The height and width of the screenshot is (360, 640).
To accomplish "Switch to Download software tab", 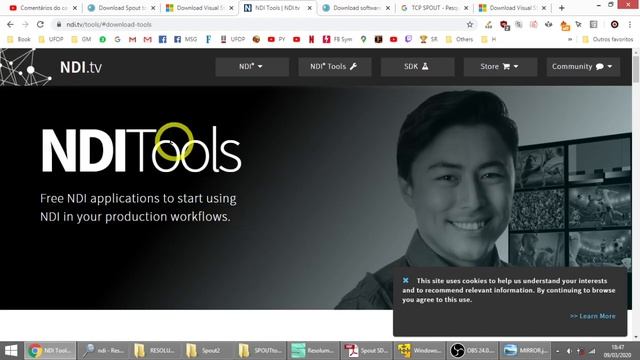I will click(356, 8).
